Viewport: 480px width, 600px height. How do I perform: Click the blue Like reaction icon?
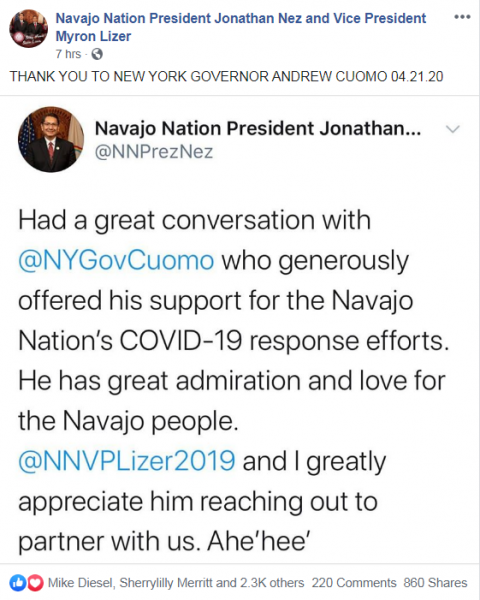[x=17, y=583]
